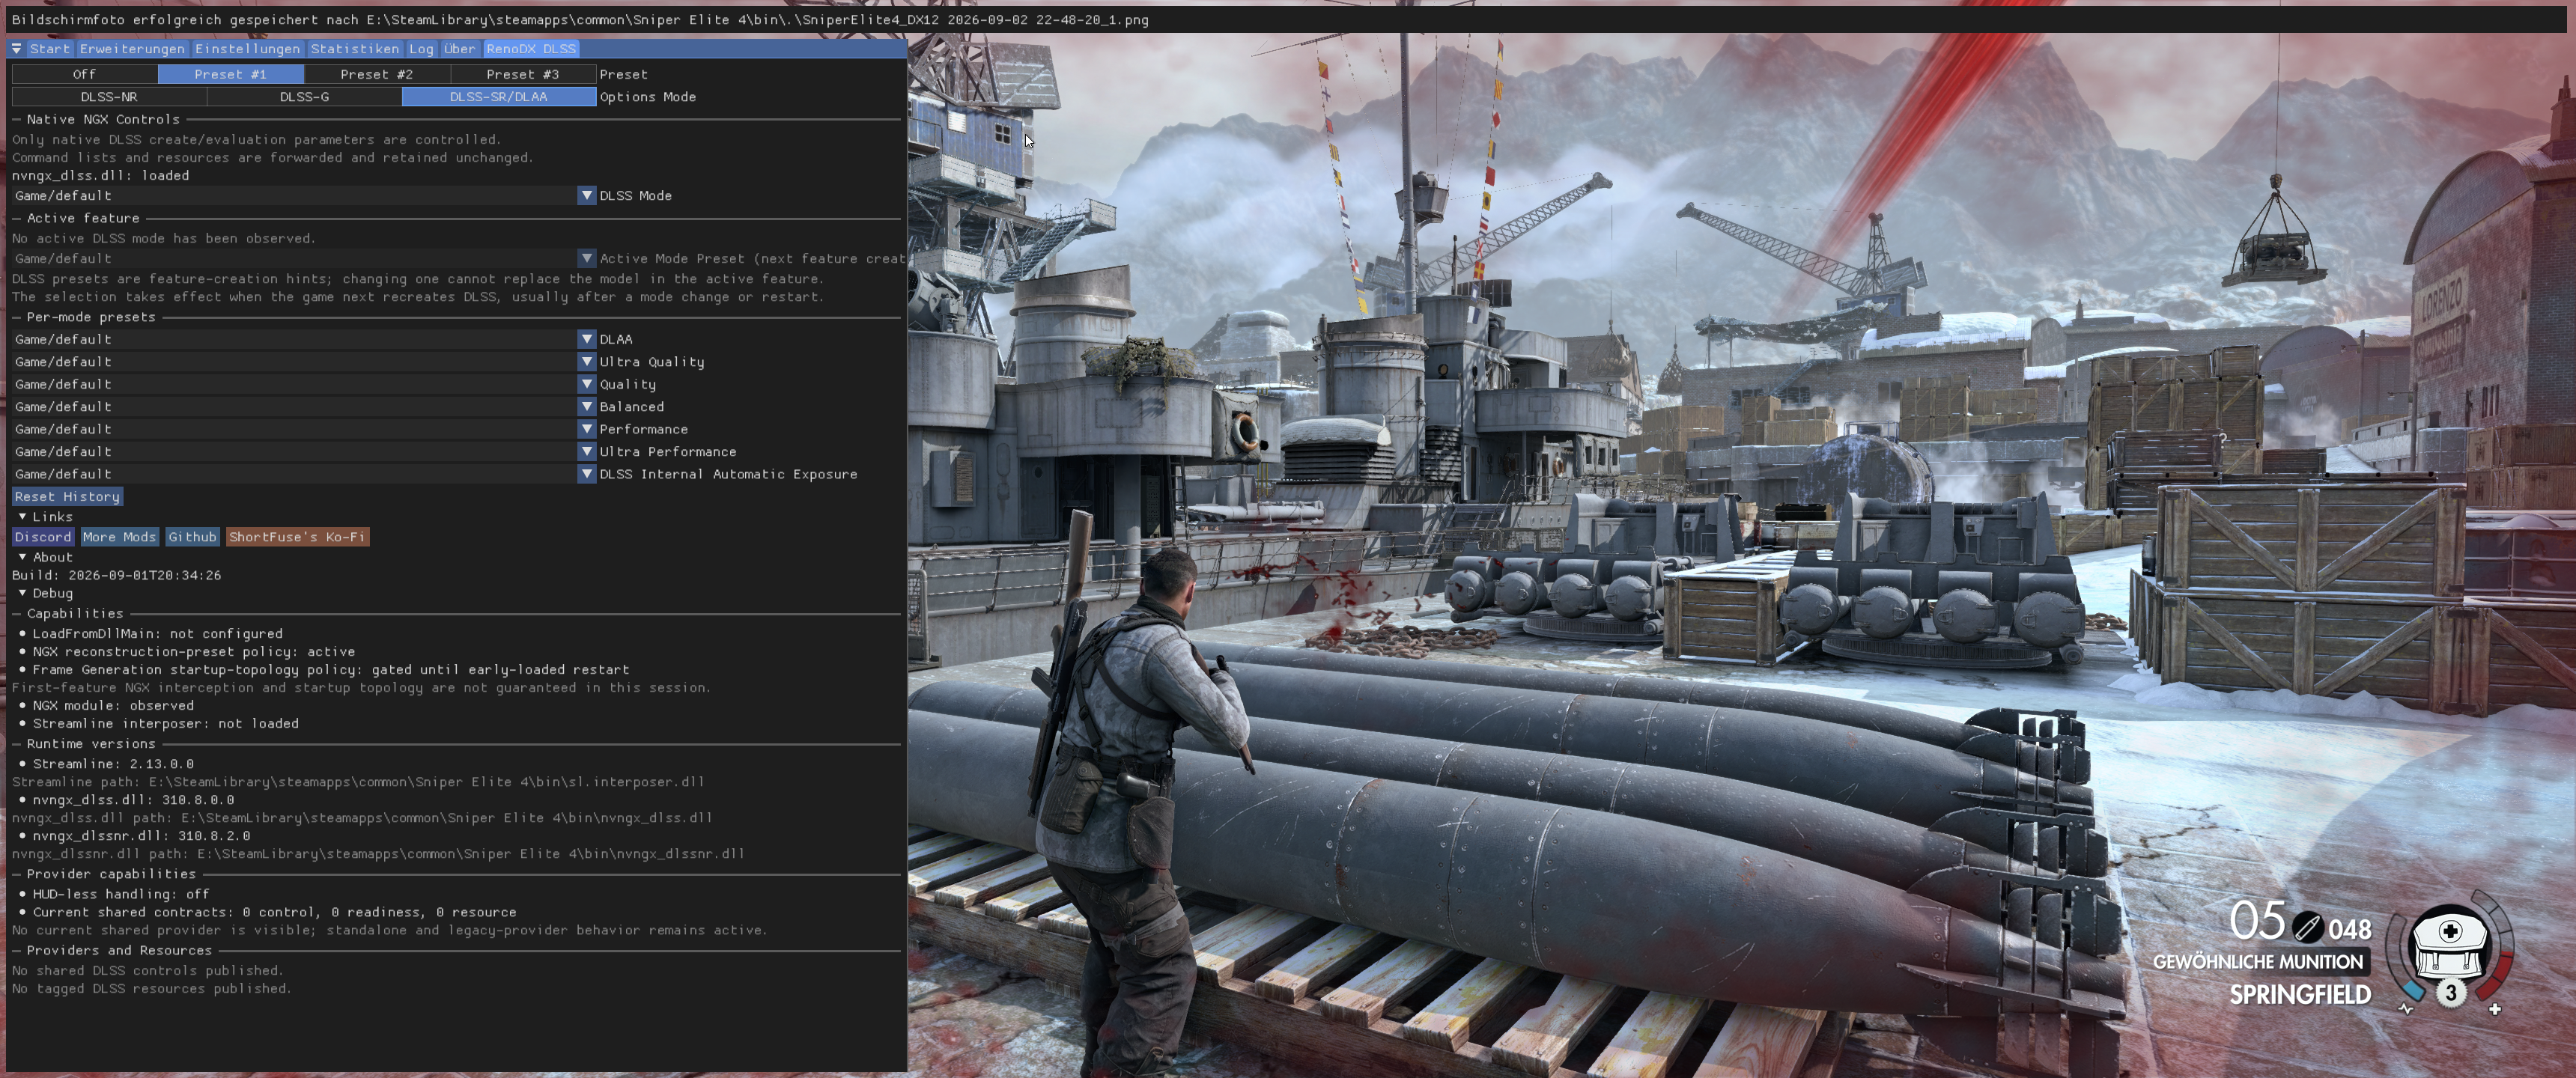Click the 'HUD-less handling: off' text
This screenshot has width=2576, height=1078.
121,894
